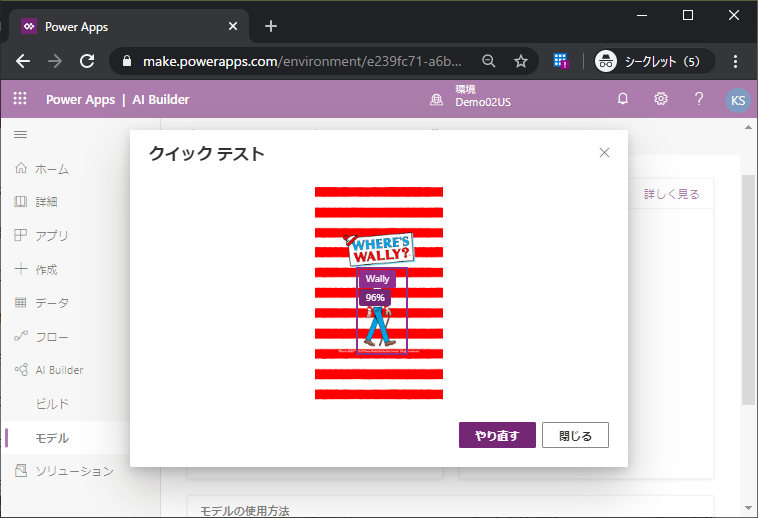Screen dimensions: 758x518
Task: Maximize the browser window
Action: pyautogui.click(x=688, y=15)
